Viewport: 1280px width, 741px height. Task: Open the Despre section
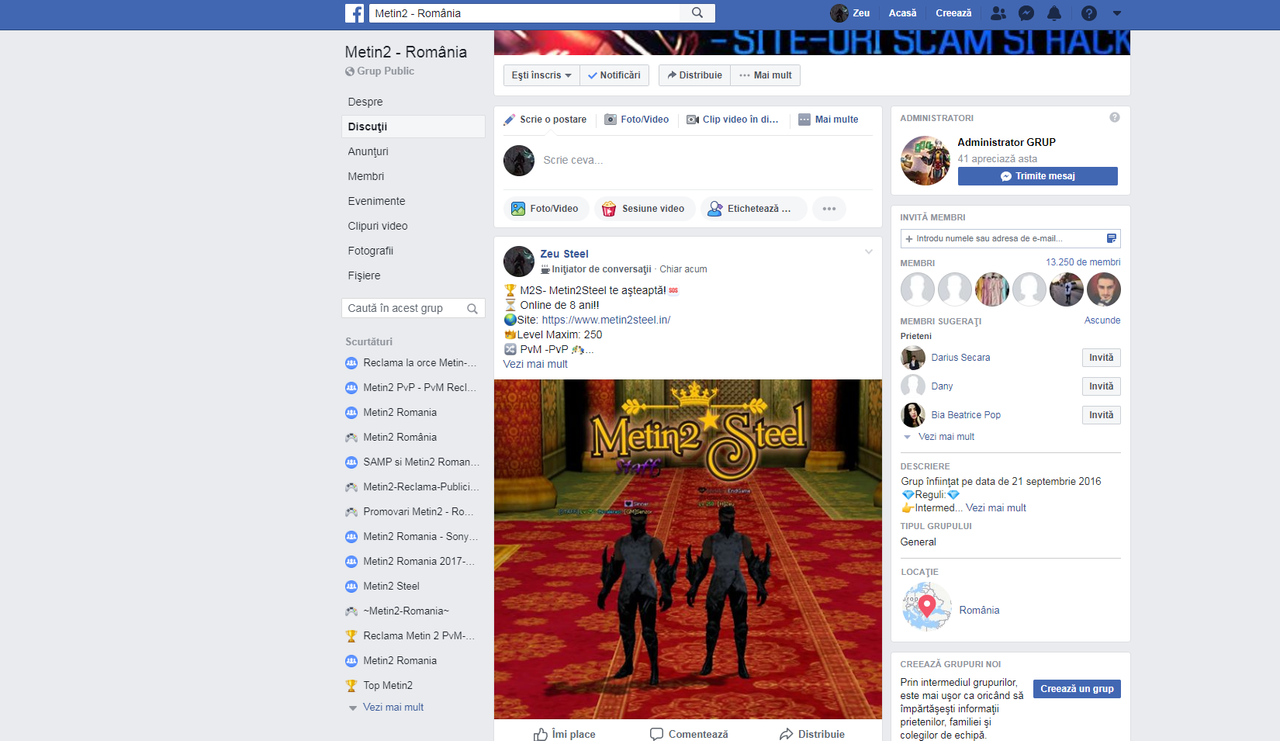coord(365,102)
